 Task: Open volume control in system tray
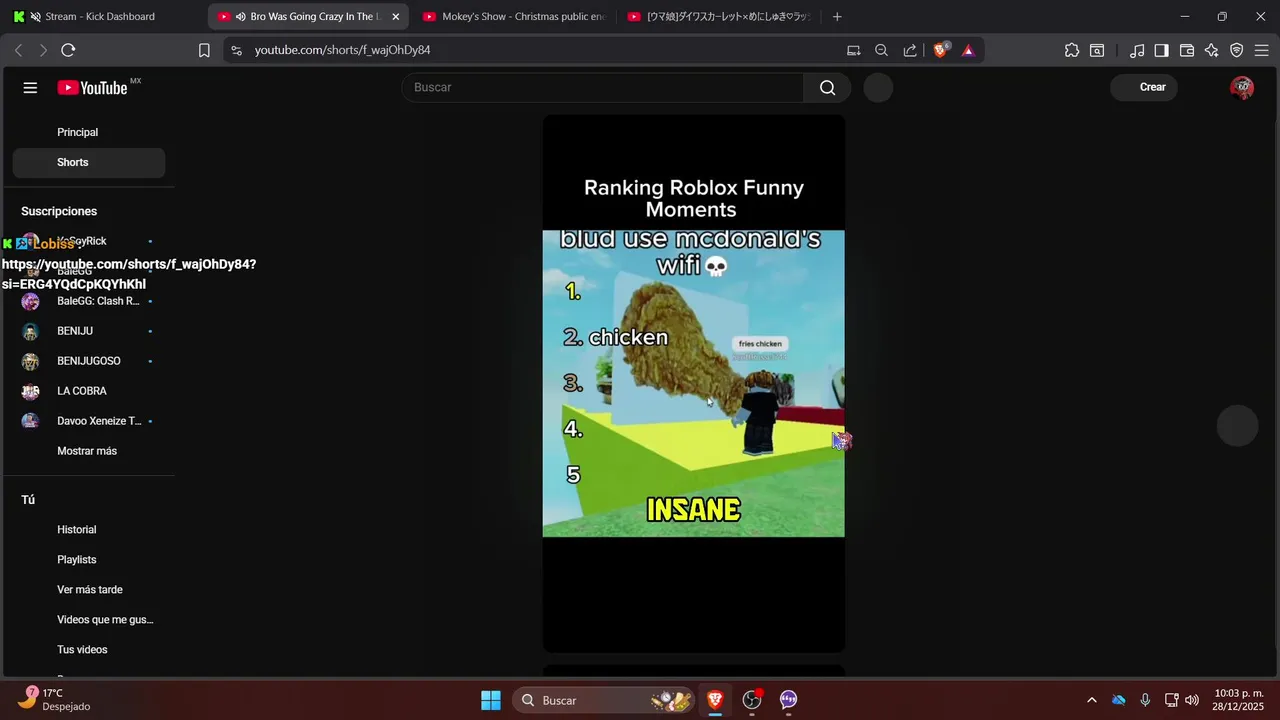click(1192, 700)
